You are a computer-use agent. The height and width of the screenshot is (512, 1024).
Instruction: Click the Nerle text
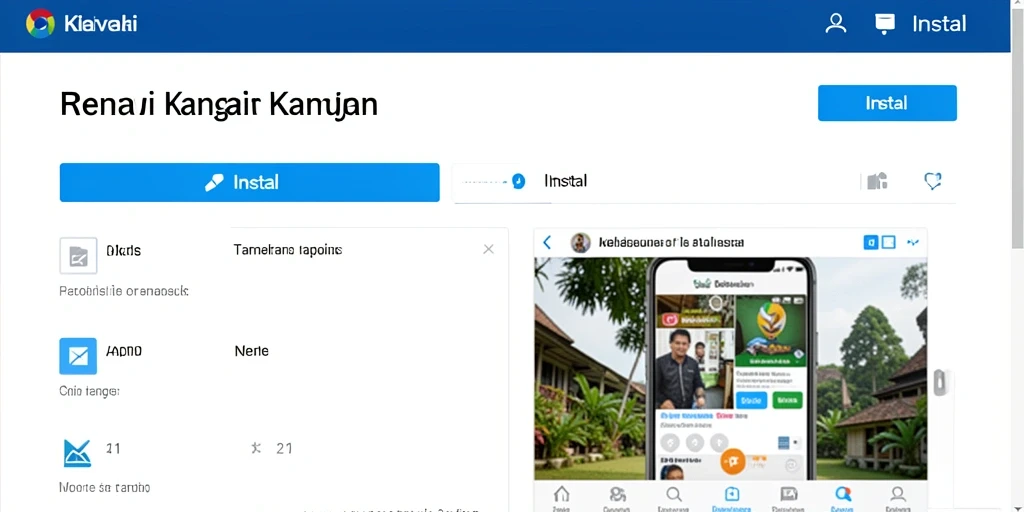(251, 351)
